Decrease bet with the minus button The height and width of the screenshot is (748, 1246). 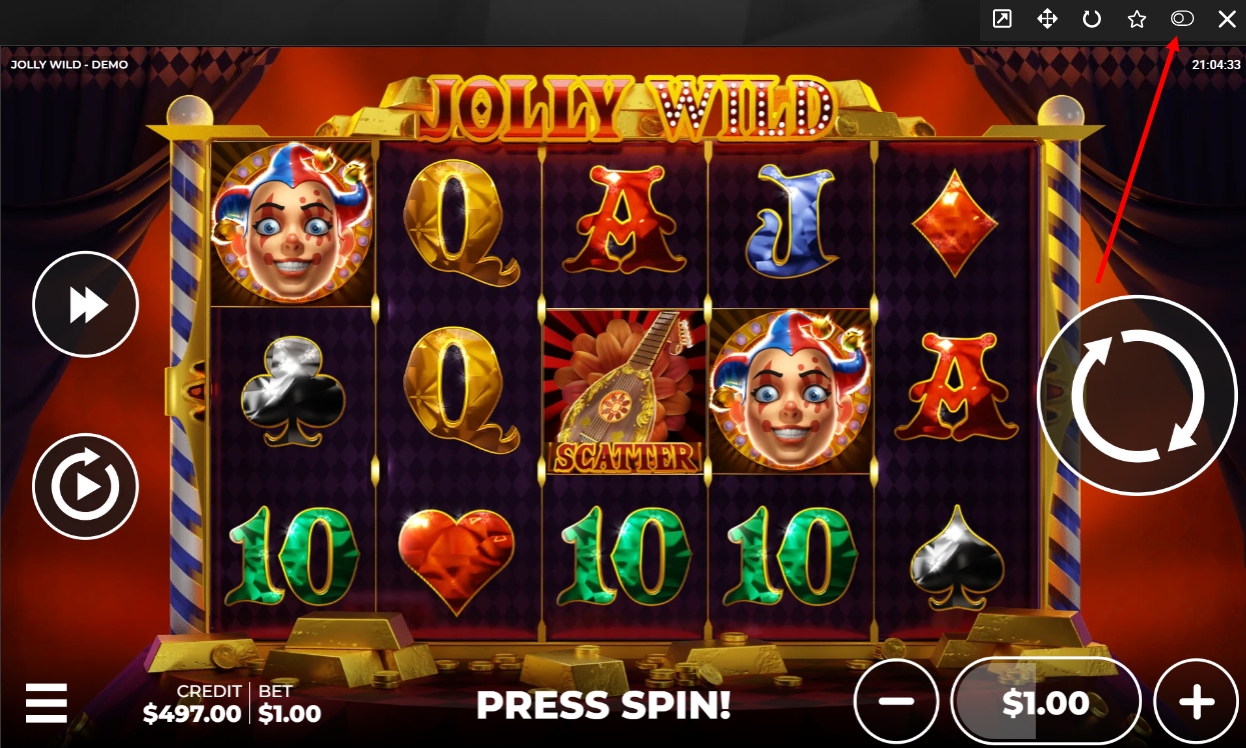point(896,702)
